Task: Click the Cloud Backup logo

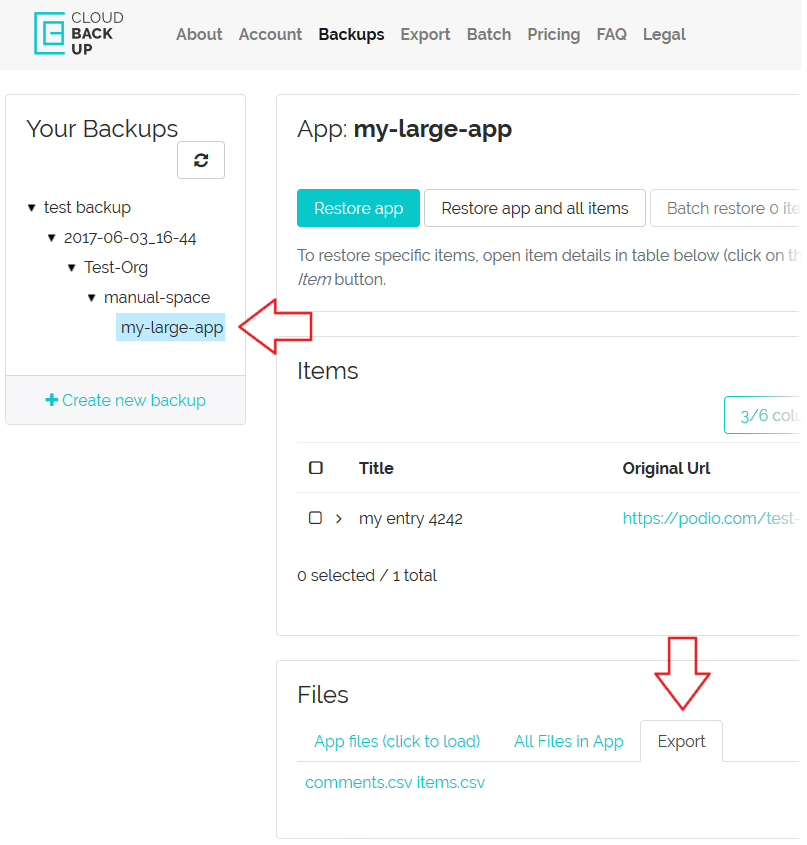Action: (79, 34)
